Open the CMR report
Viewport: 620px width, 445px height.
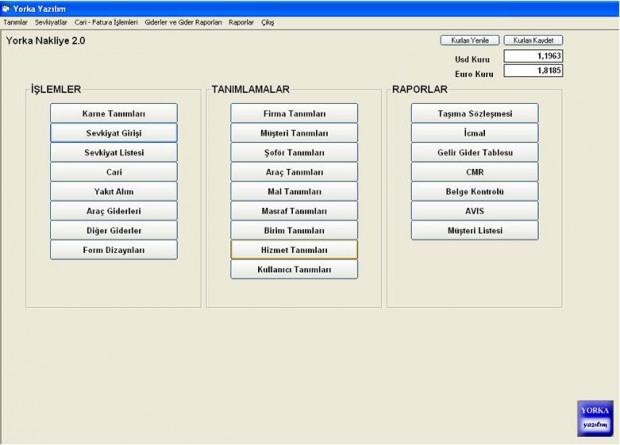click(x=475, y=172)
